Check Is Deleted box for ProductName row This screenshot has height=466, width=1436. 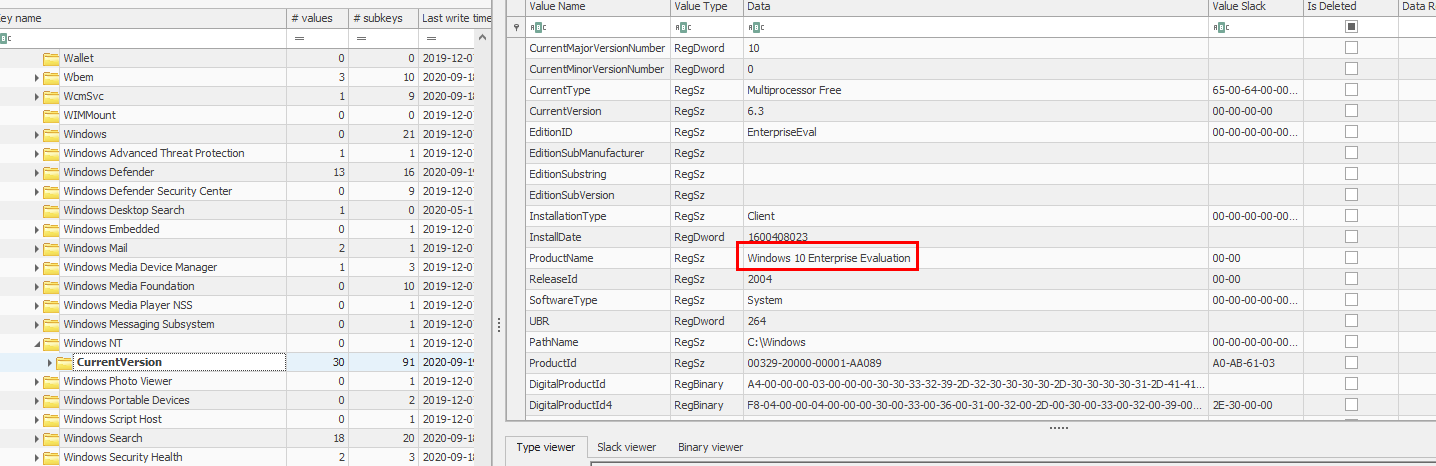tap(1351, 258)
